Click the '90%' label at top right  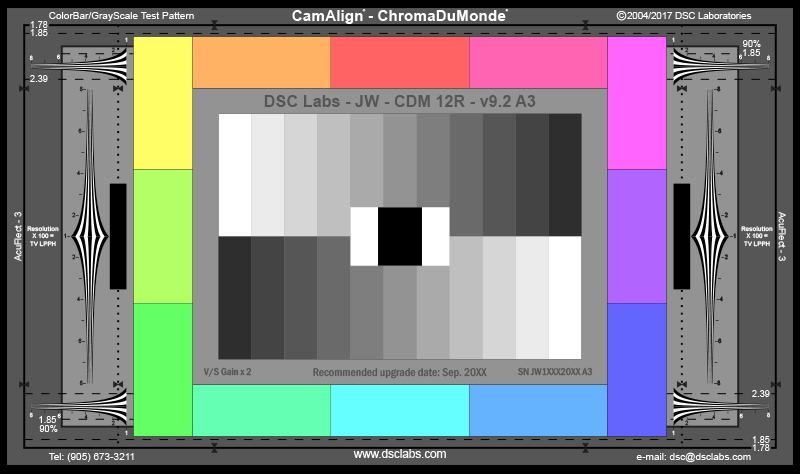tap(751, 44)
